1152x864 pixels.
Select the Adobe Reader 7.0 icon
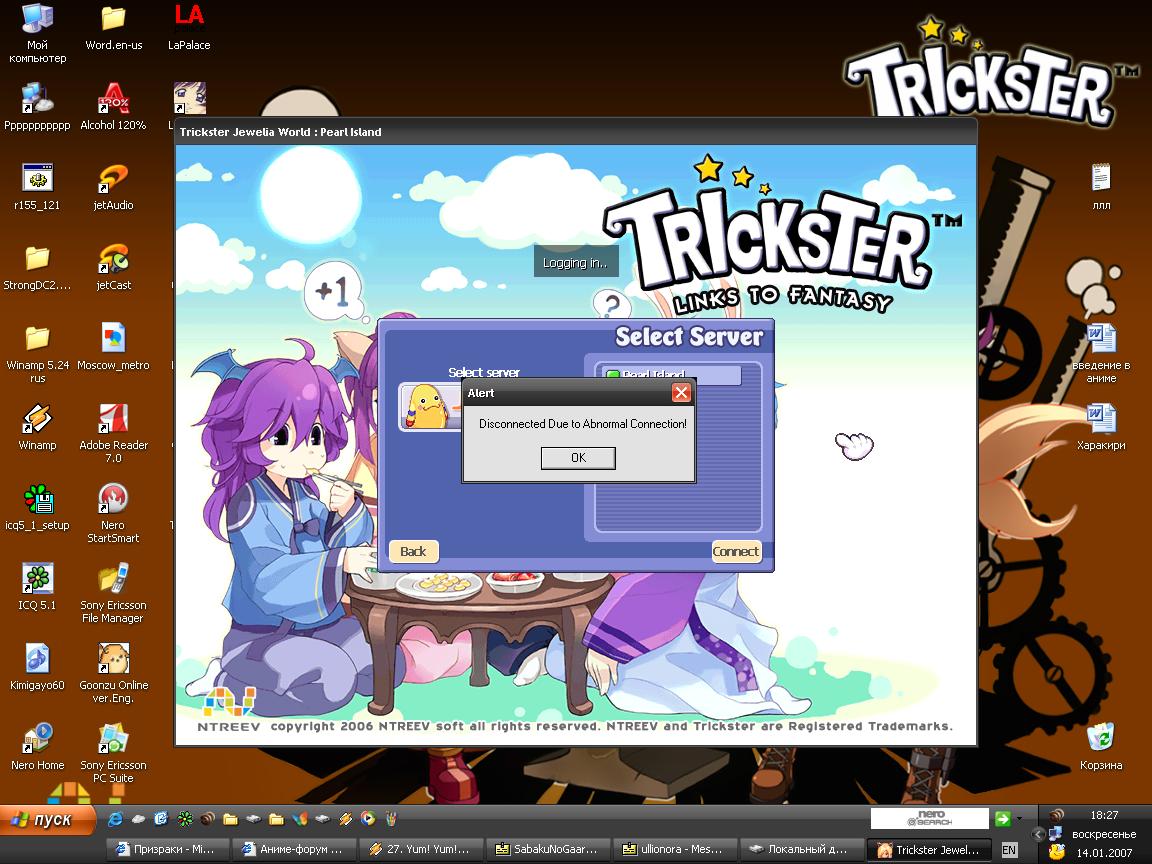113,434
